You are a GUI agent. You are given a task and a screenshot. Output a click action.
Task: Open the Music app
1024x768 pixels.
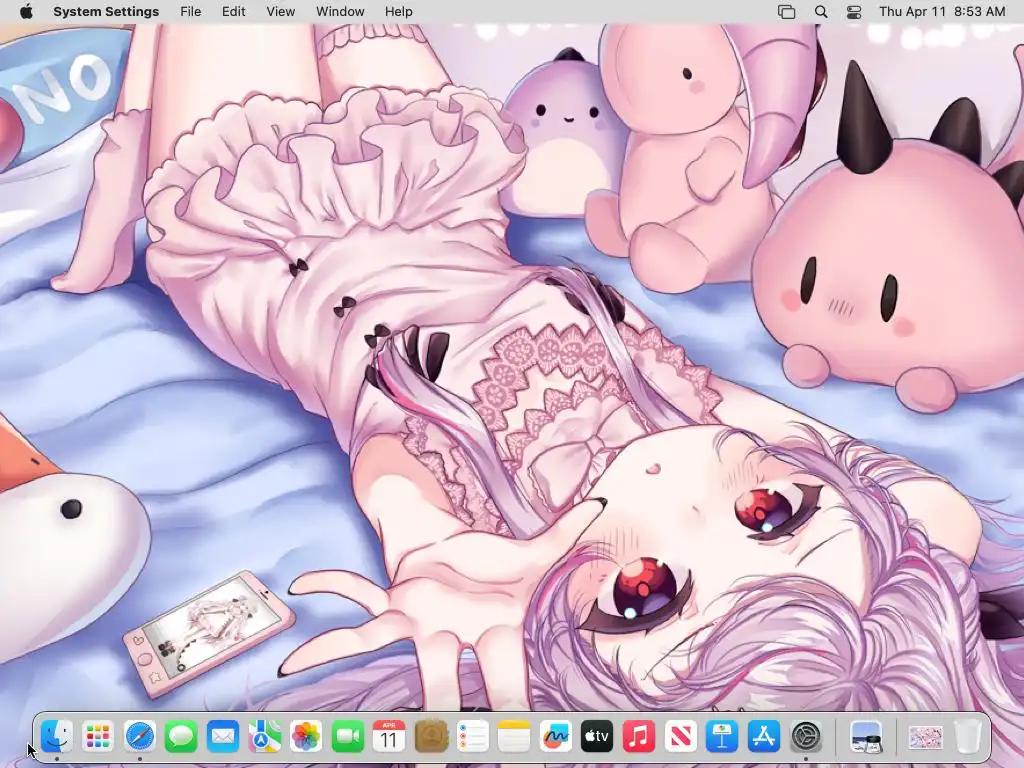[x=639, y=737]
